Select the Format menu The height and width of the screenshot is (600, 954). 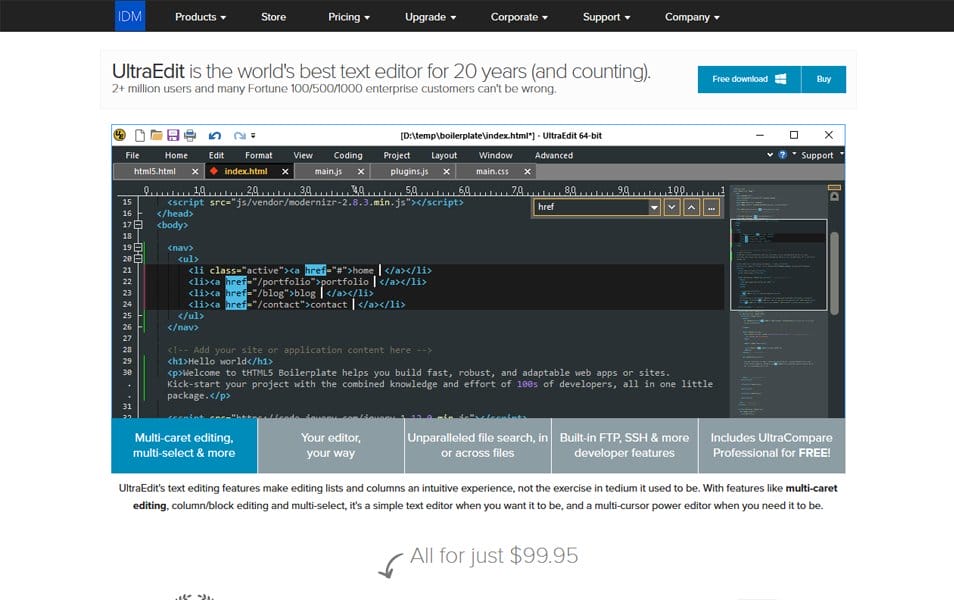(259, 155)
